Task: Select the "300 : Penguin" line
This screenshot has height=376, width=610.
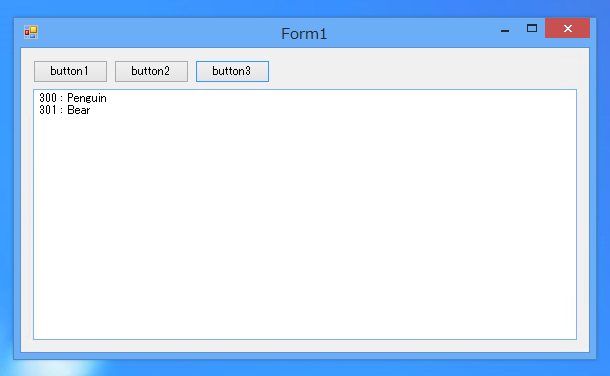Action: coord(73,98)
